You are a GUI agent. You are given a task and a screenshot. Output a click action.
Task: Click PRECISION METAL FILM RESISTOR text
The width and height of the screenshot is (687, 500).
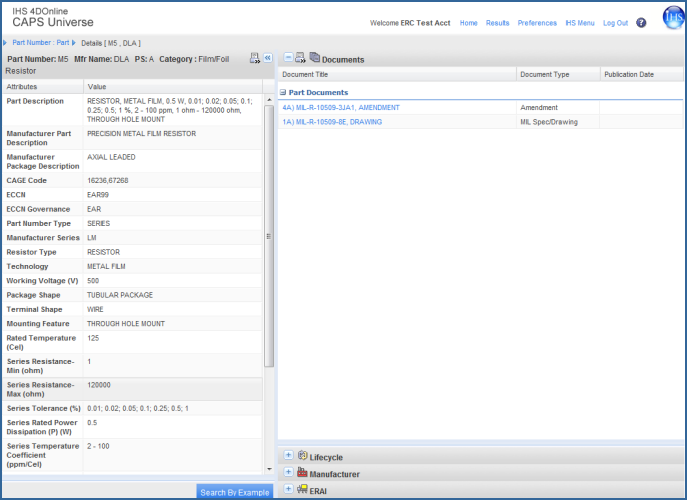142,133
